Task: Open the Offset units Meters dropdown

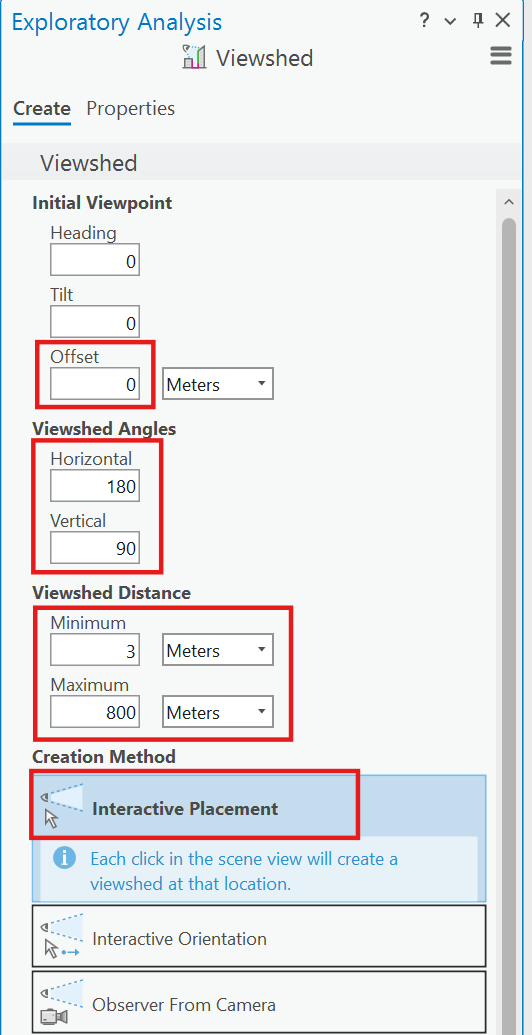Action: tap(218, 384)
